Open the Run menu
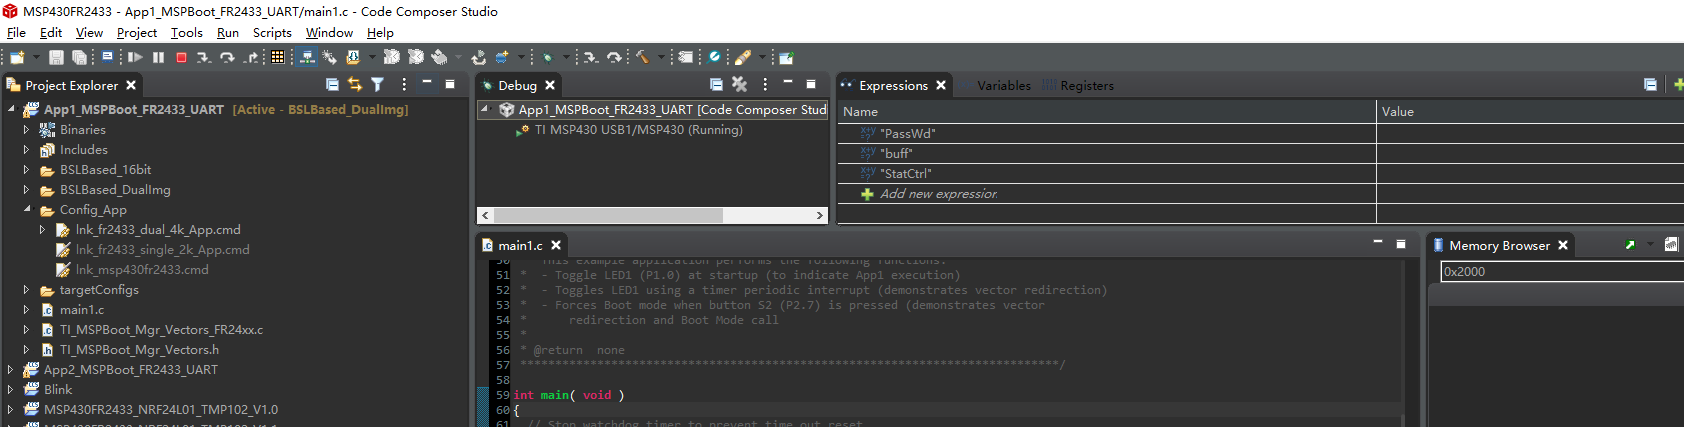The image size is (1684, 427). [x=228, y=32]
